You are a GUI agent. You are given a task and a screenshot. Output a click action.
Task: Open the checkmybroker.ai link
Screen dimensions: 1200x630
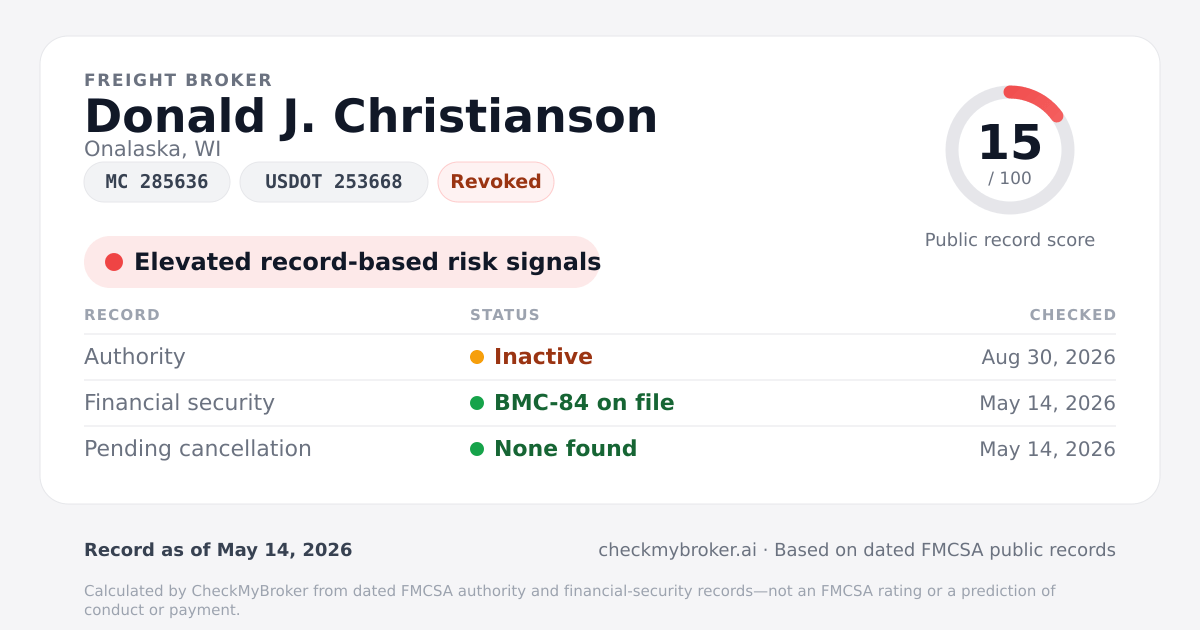coord(677,550)
